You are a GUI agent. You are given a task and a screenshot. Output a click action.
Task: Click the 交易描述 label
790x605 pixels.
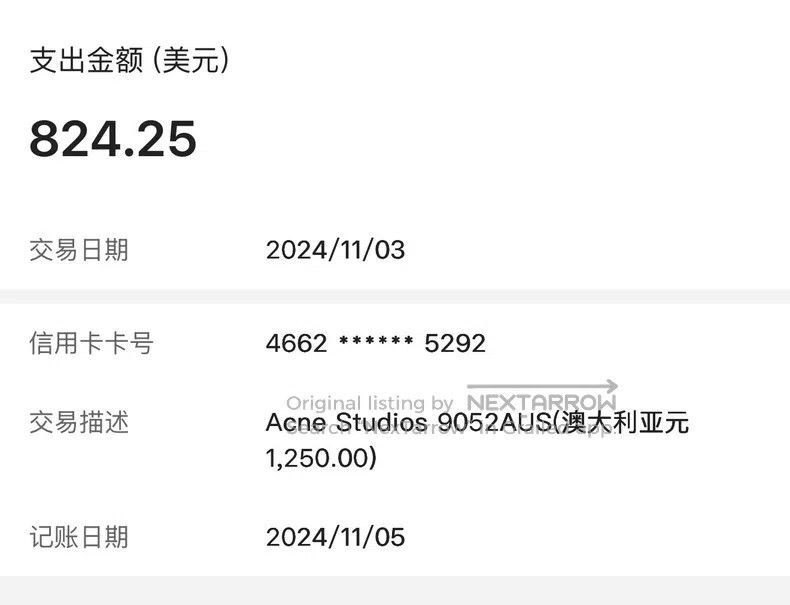coord(79,422)
